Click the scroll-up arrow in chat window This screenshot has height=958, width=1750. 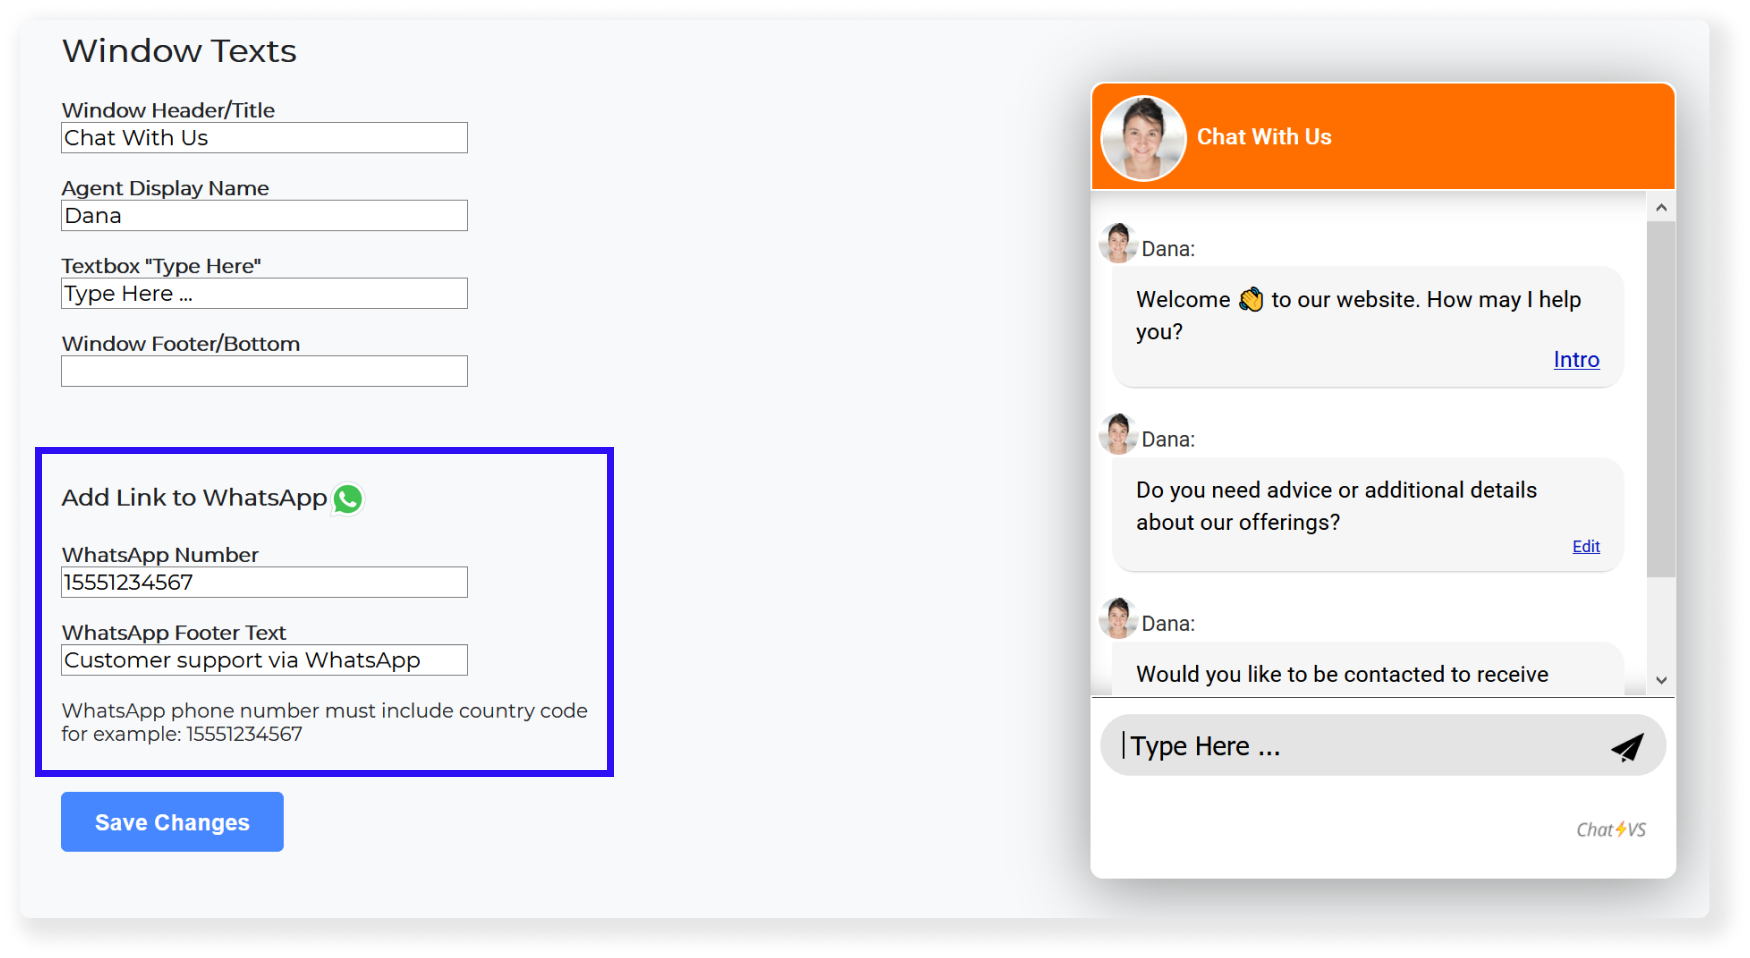(x=1661, y=208)
